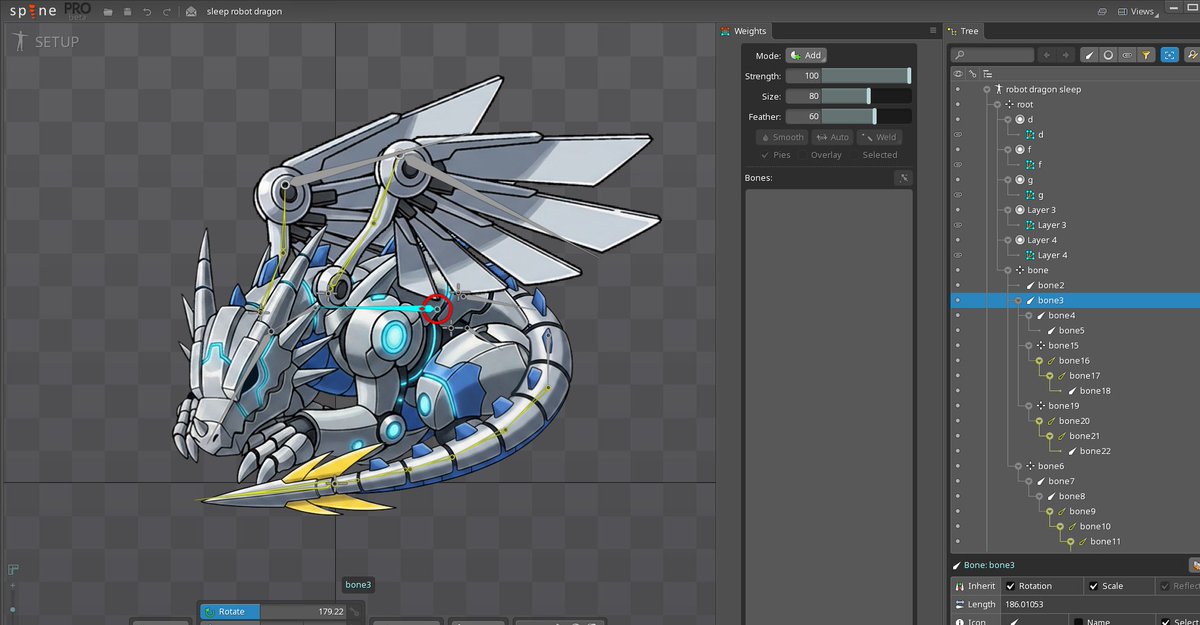Image resolution: width=1200 pixels, height=625 pixels.
Task: Edit the rotation value 179.22
Action: (303, 612)
